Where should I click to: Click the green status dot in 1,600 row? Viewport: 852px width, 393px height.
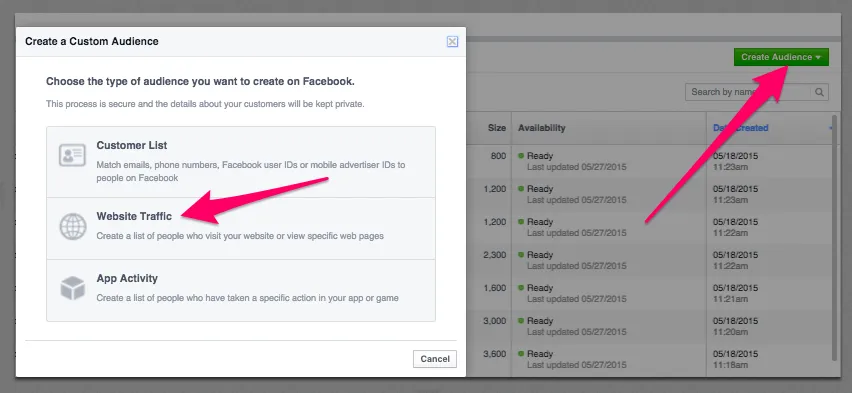[x=521, y=288]
